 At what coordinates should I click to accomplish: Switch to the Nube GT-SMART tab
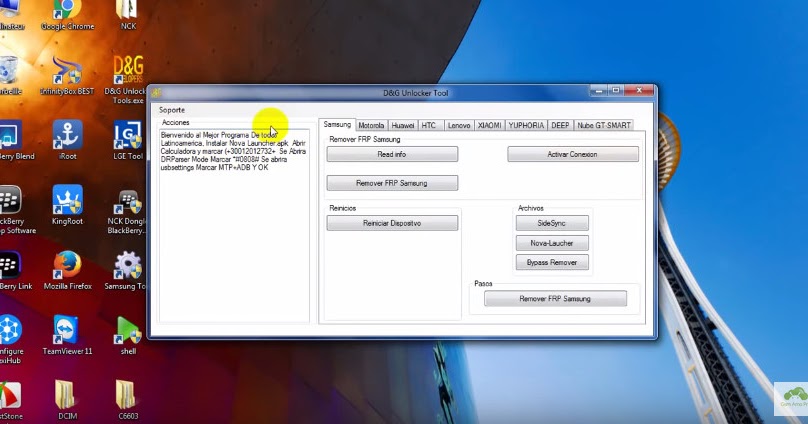(603, 125)
